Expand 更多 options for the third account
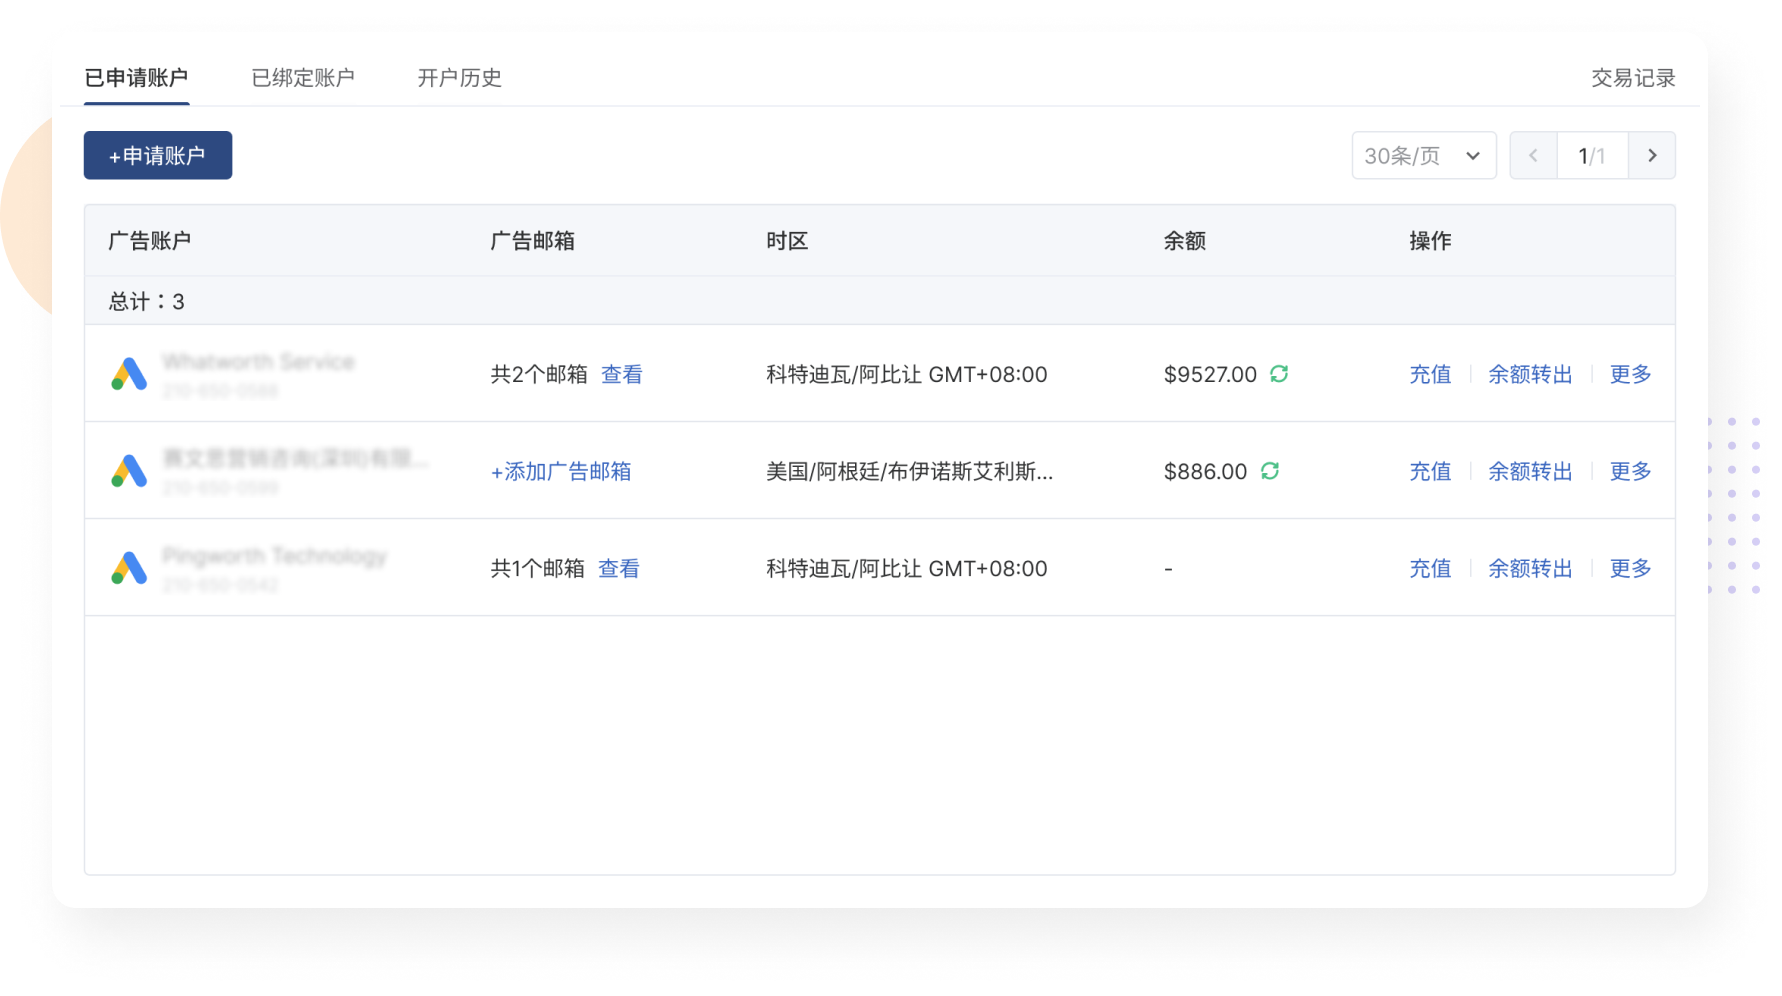 [x=1630, y=568]
